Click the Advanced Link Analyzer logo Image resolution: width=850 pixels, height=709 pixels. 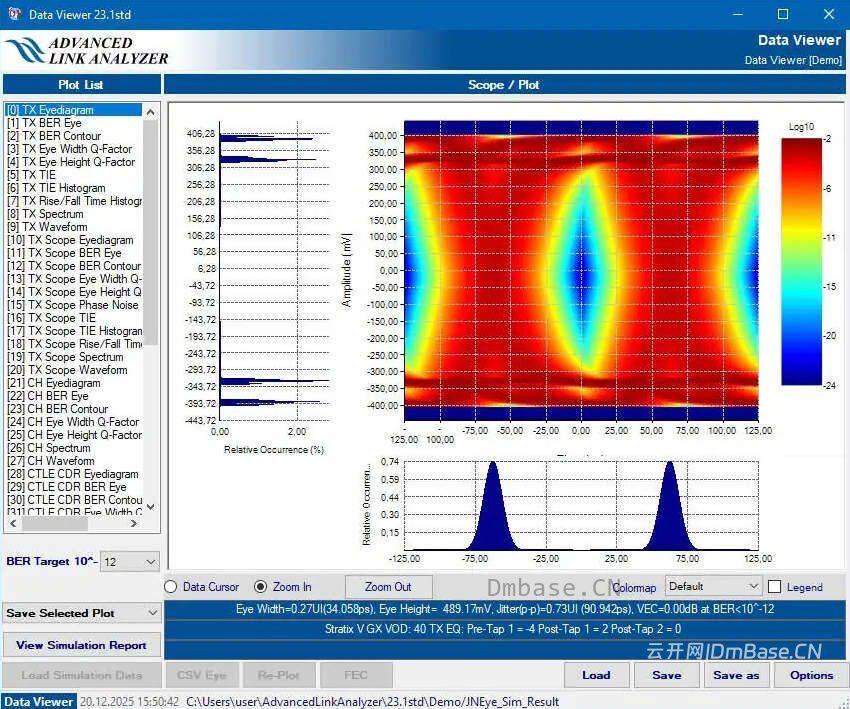pos(87,51)
